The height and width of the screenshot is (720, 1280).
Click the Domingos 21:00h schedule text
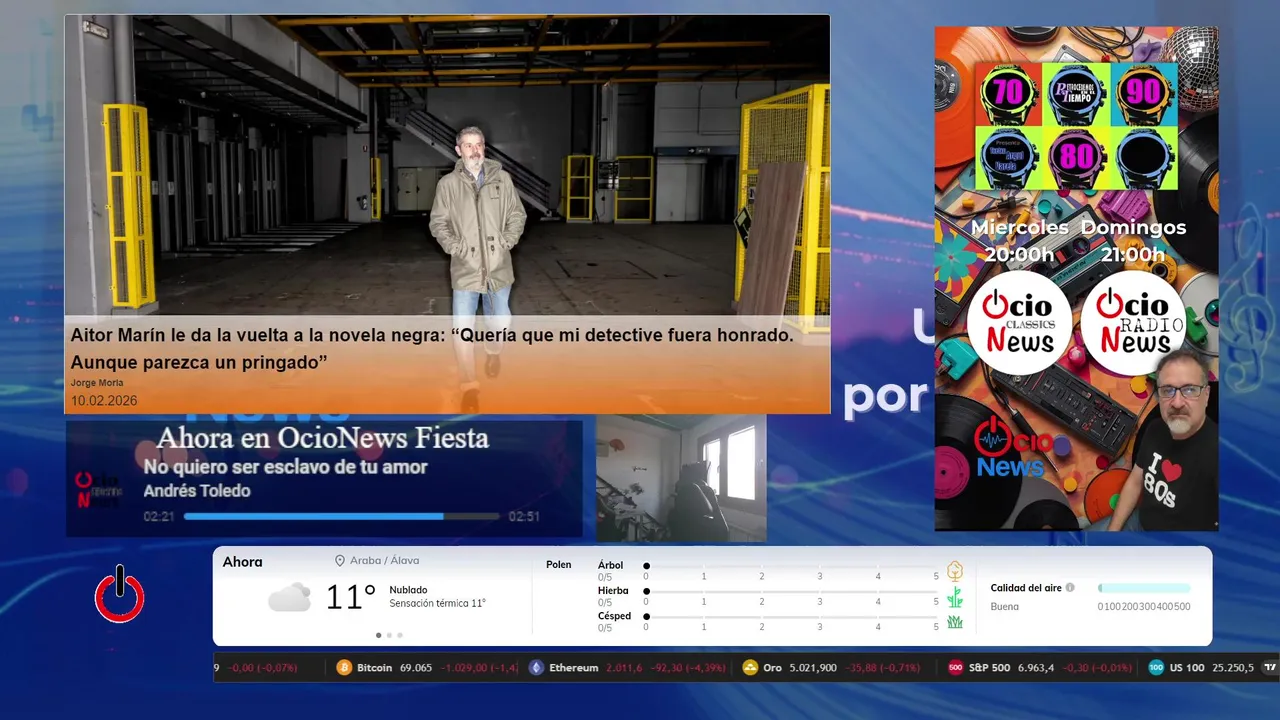point(1133,241)
